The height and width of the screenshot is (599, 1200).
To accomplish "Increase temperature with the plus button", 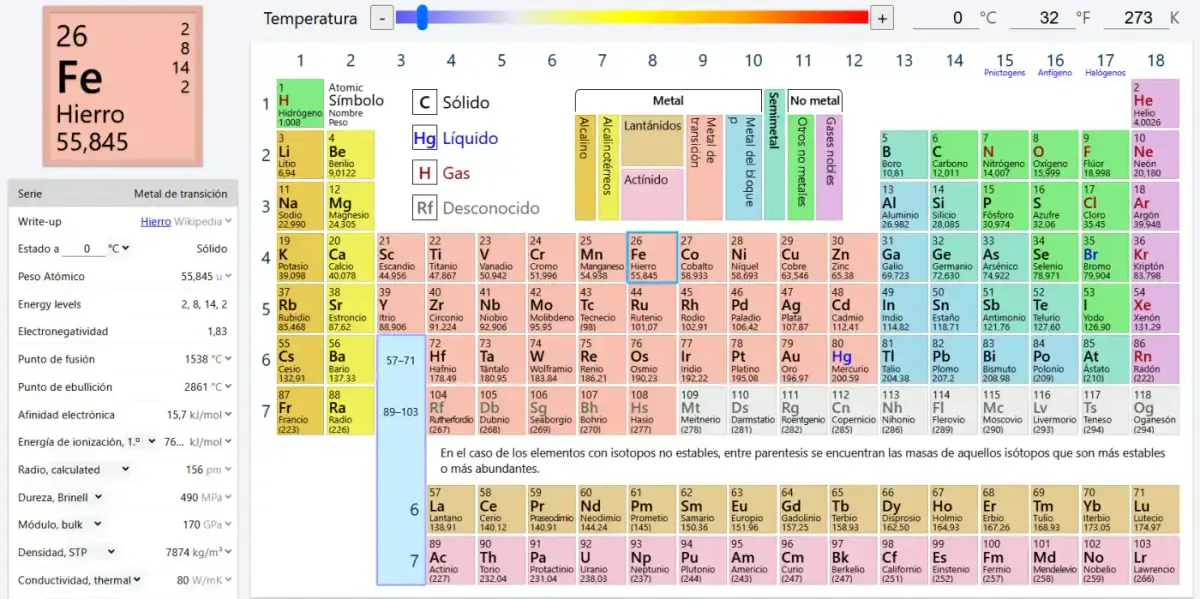I will (882, 17).
